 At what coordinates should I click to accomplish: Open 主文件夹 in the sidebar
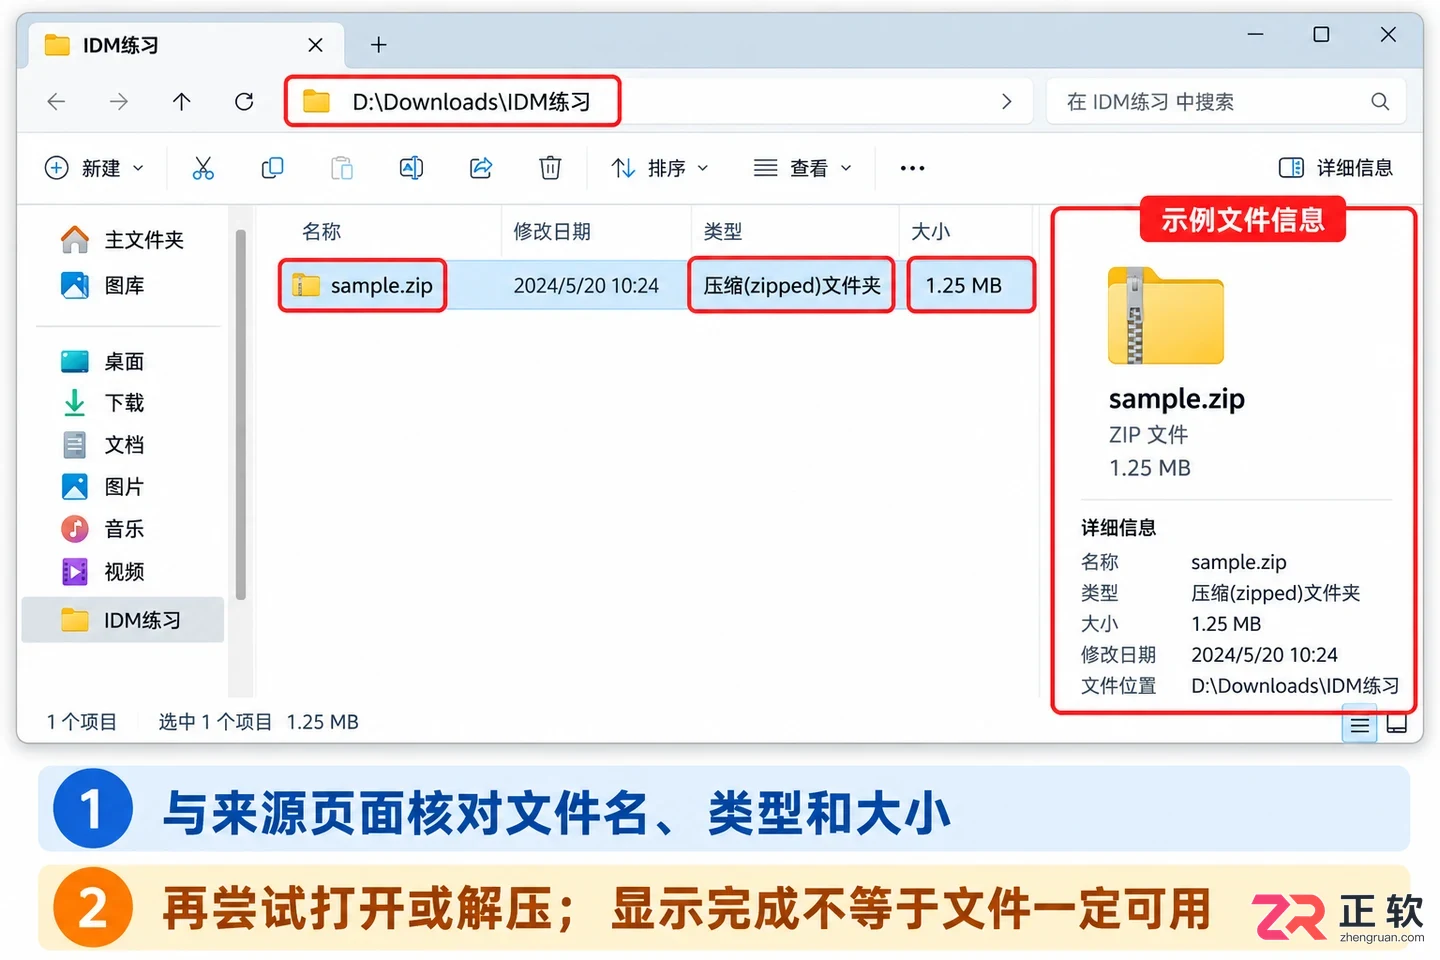(x=123, y=240)
